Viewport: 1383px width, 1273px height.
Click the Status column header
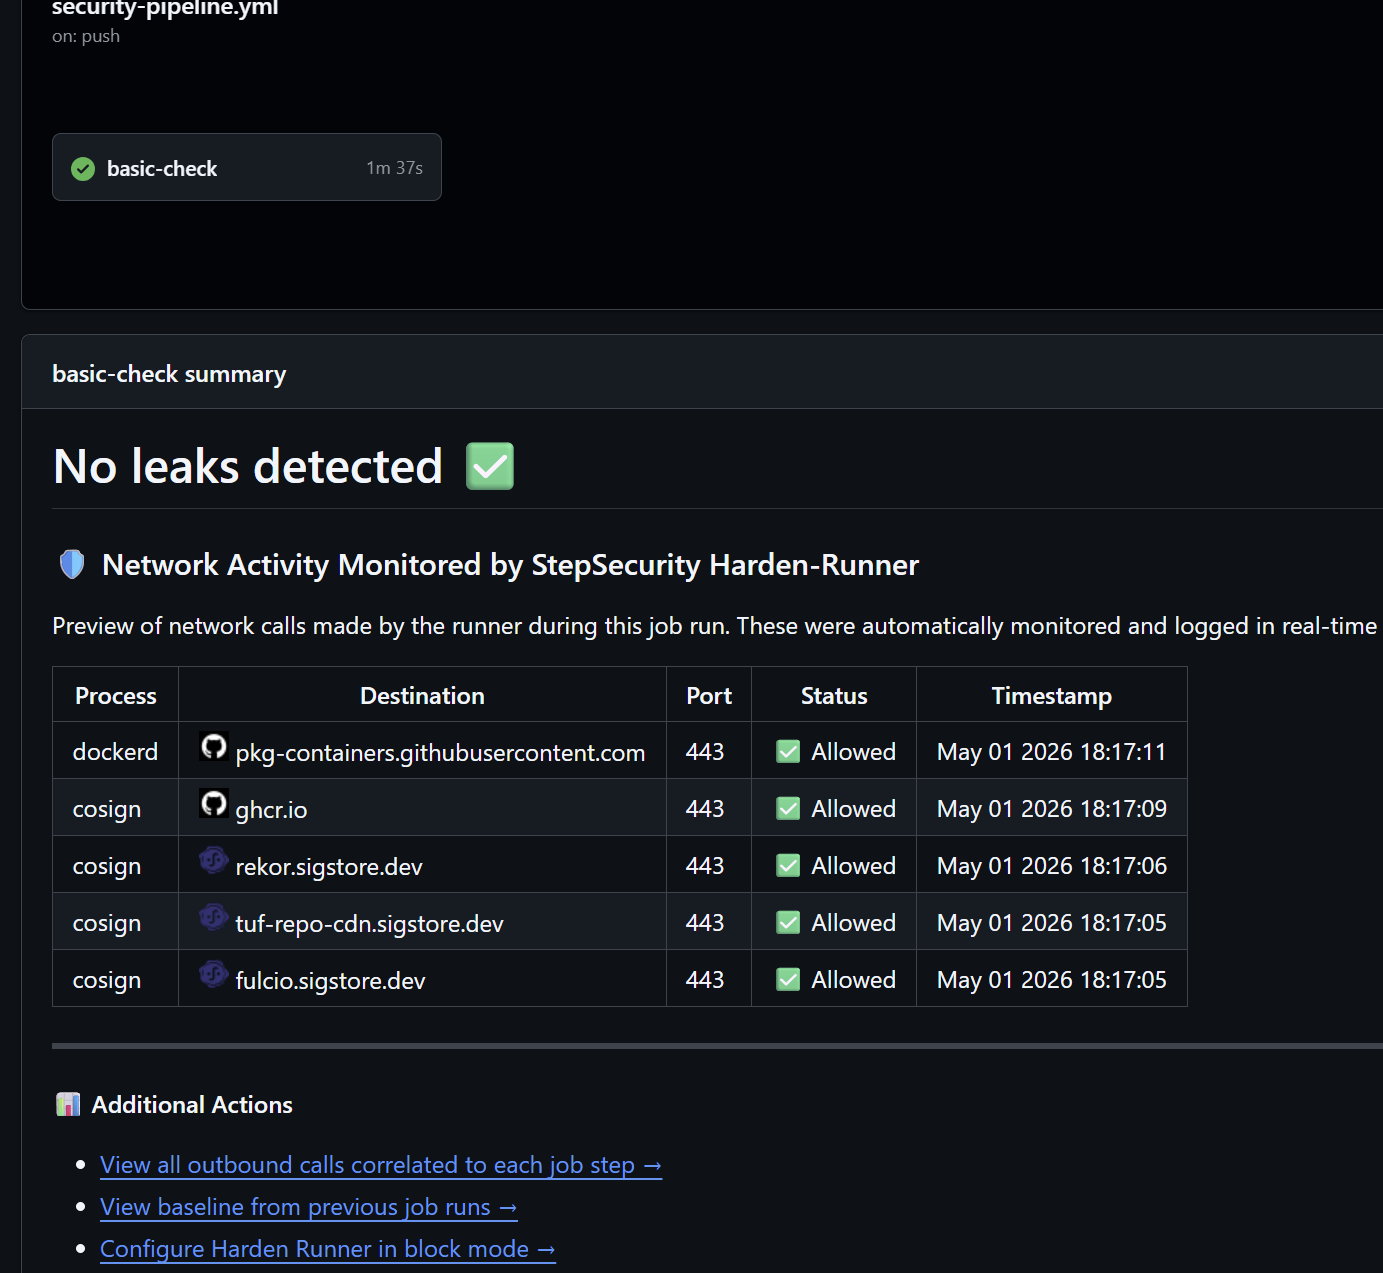pyautogui.click(x=834, y=695)
